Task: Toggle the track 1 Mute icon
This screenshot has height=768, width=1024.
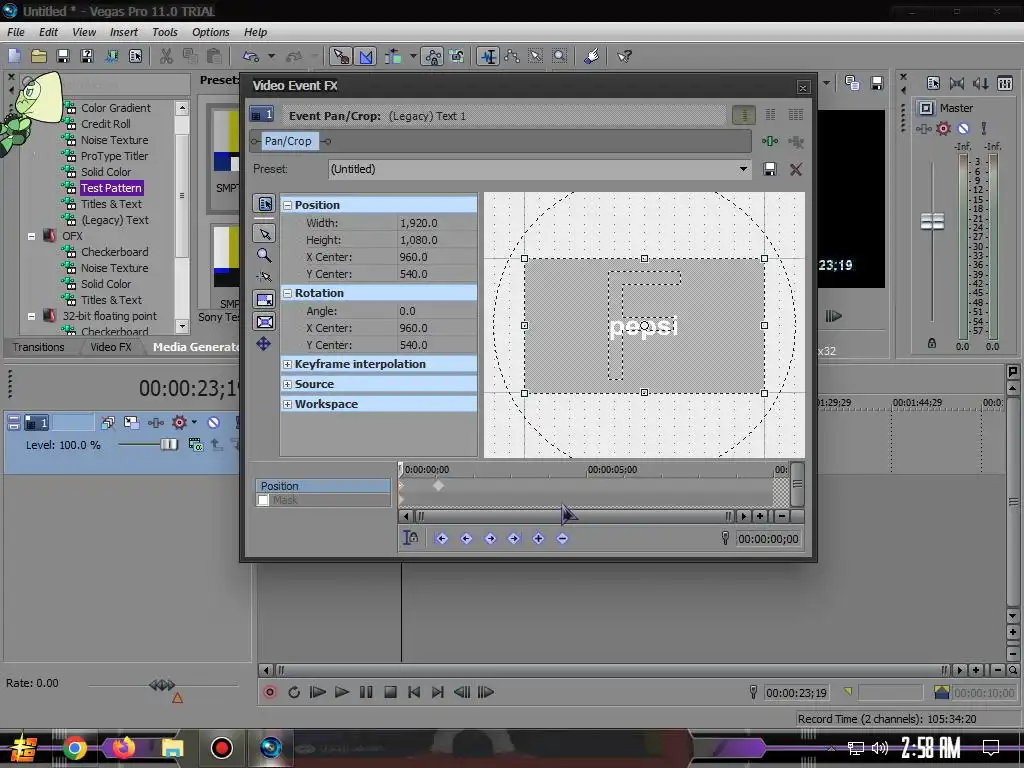Action: [214, 423]
